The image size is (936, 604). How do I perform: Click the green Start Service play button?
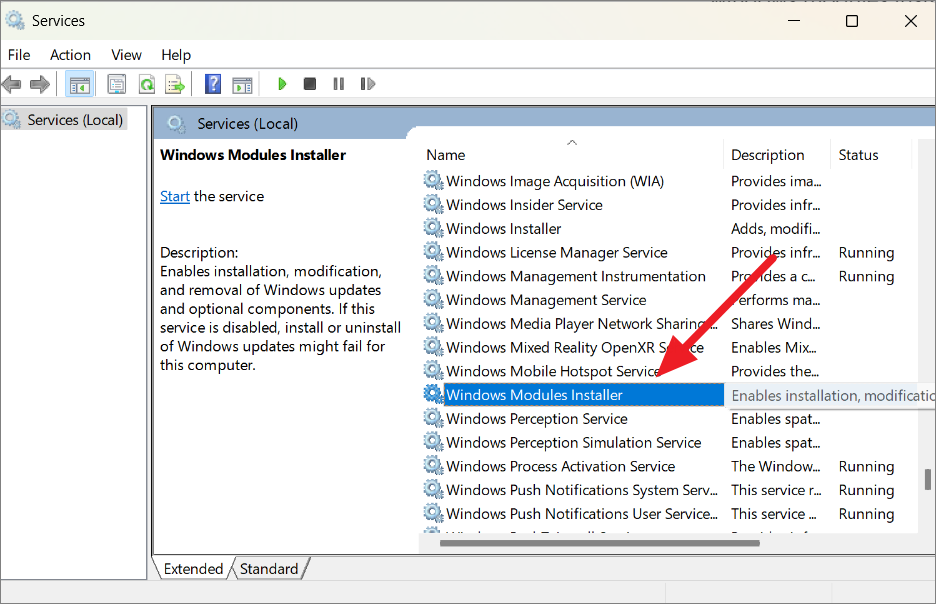click(282, 84)
